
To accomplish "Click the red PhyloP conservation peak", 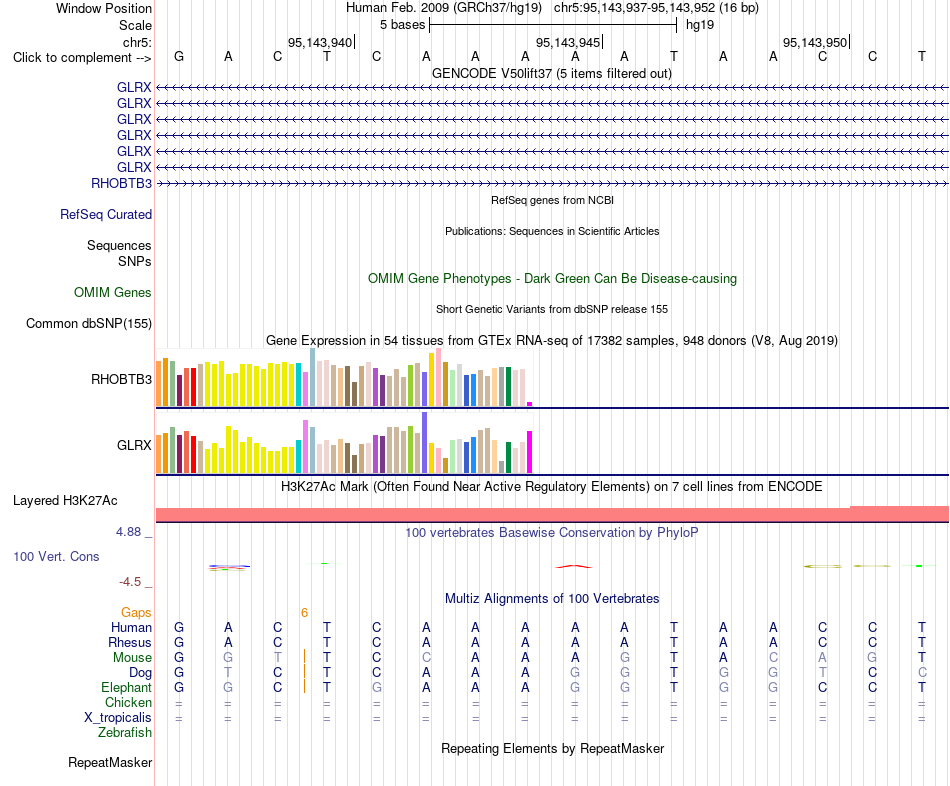I will pyautogui.click(x=574, y=567).
